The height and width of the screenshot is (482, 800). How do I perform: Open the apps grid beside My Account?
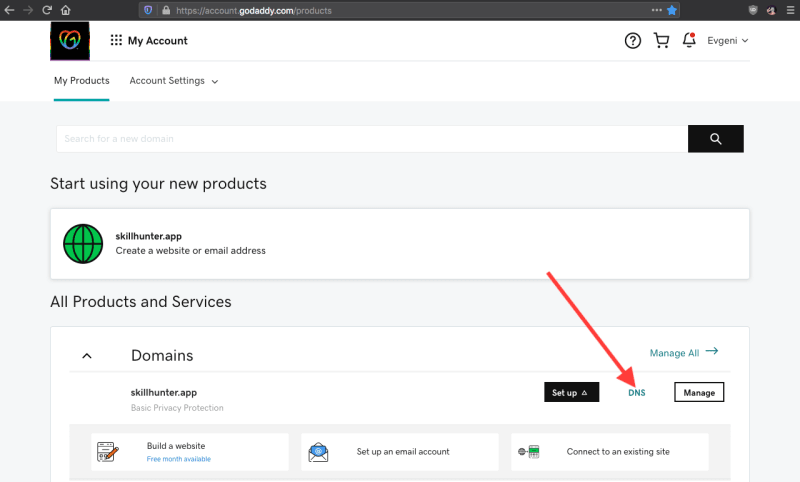[x=116, y=40]
